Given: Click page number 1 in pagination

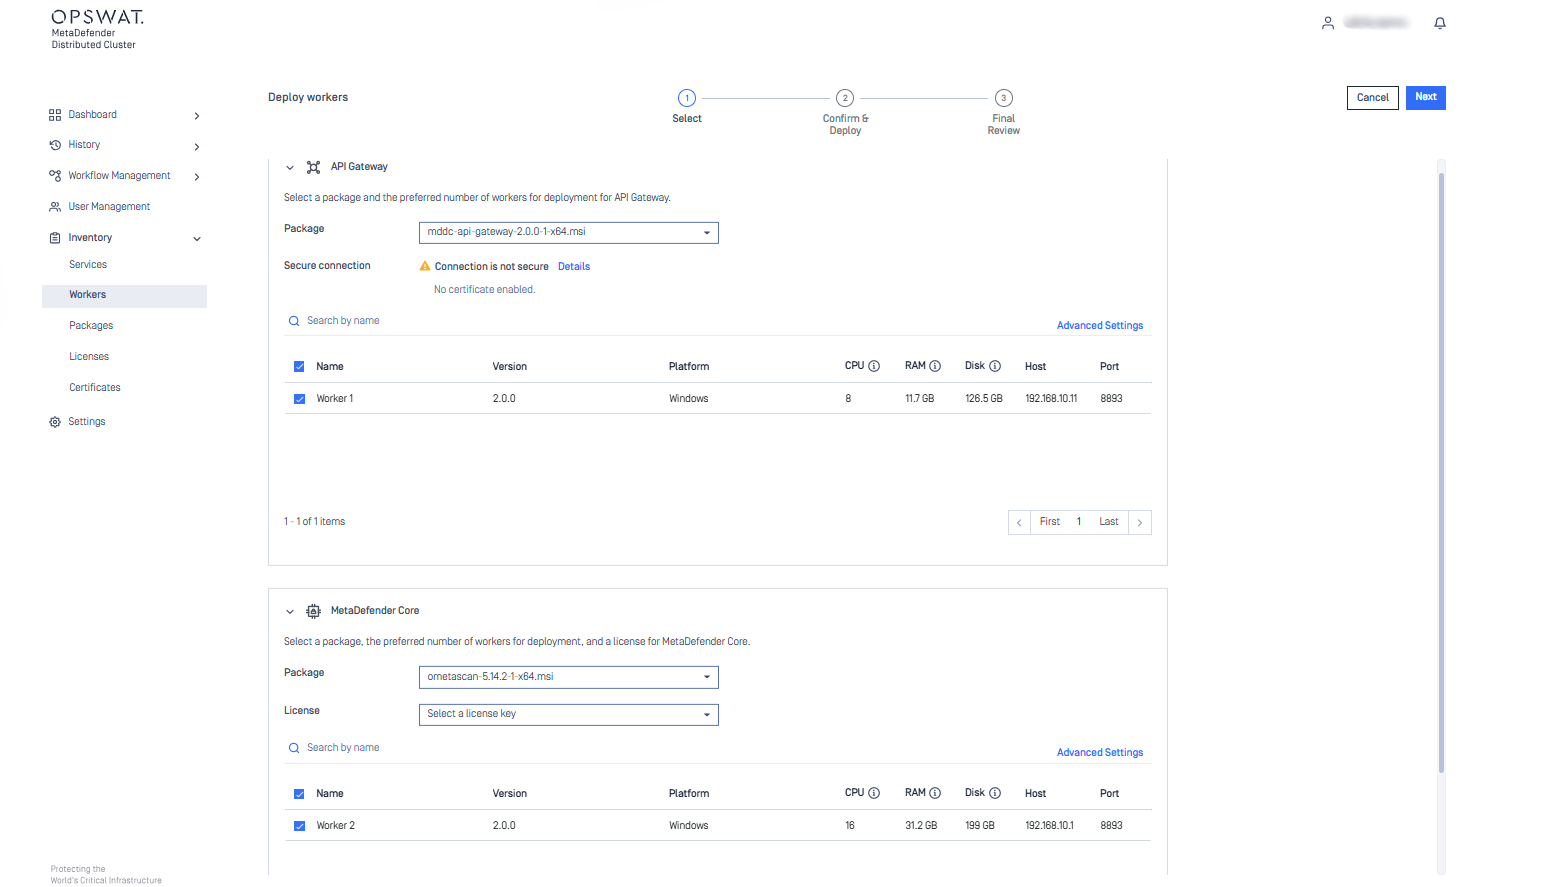Looking at the screenshot, I should click(x=1079, y=522).
